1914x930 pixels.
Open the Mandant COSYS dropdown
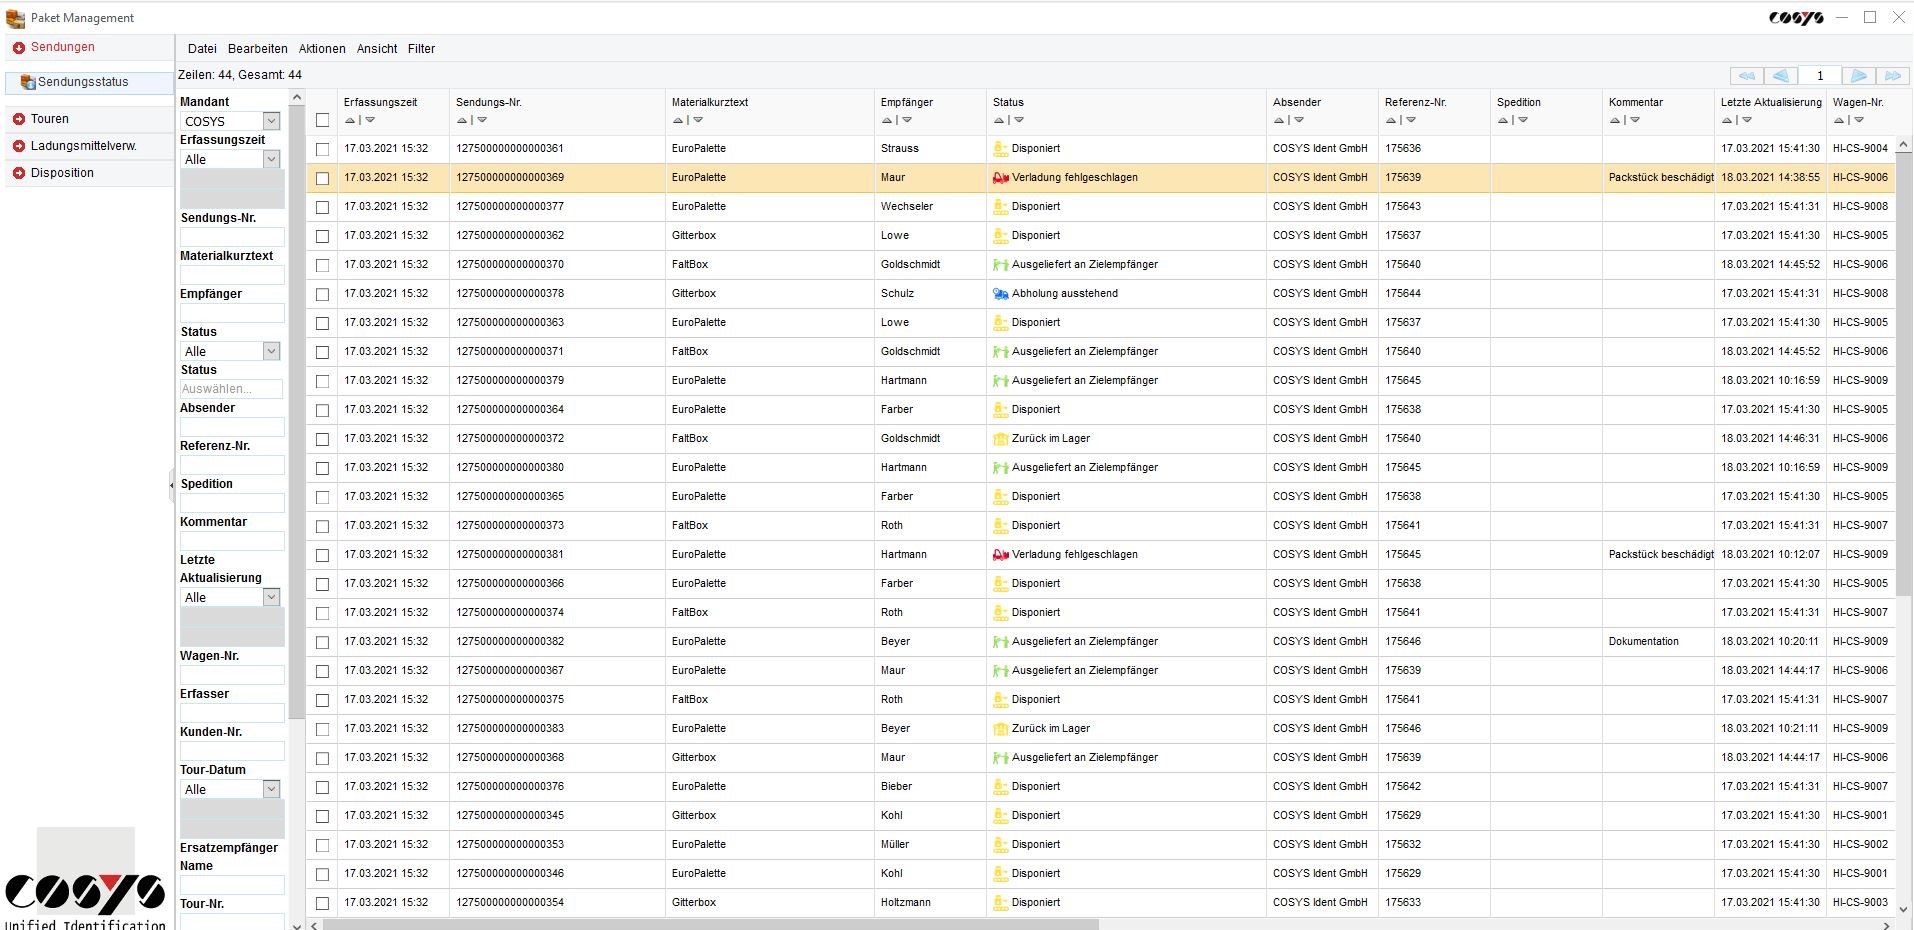click(270, 121)
